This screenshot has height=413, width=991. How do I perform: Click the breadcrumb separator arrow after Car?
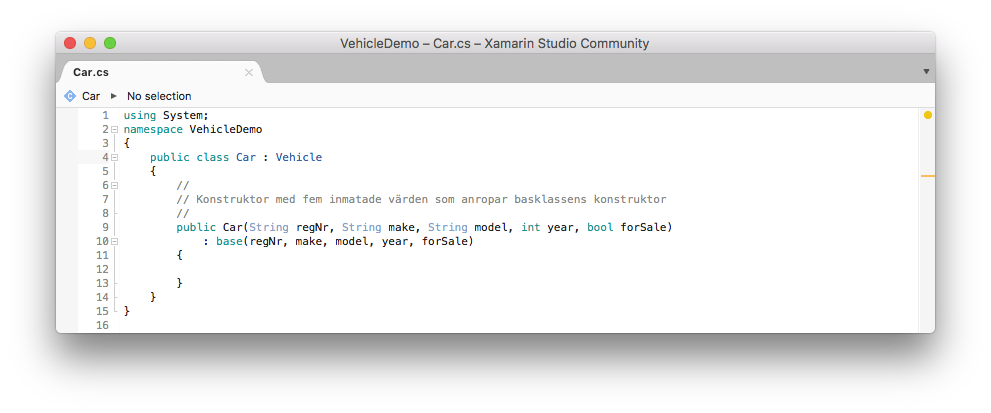tap(114, 96)
